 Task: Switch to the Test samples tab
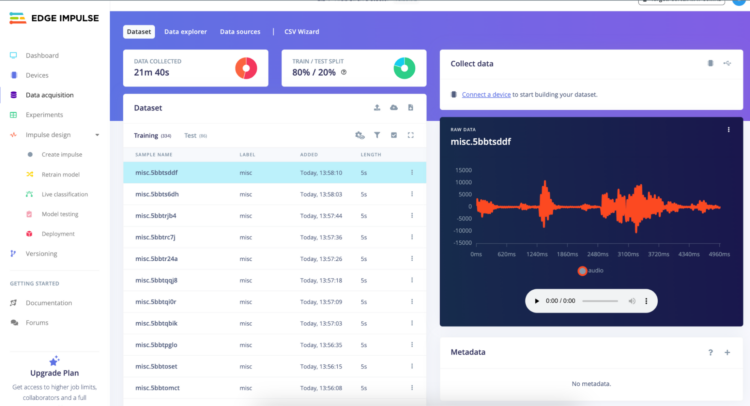click(x=190, y=135)
